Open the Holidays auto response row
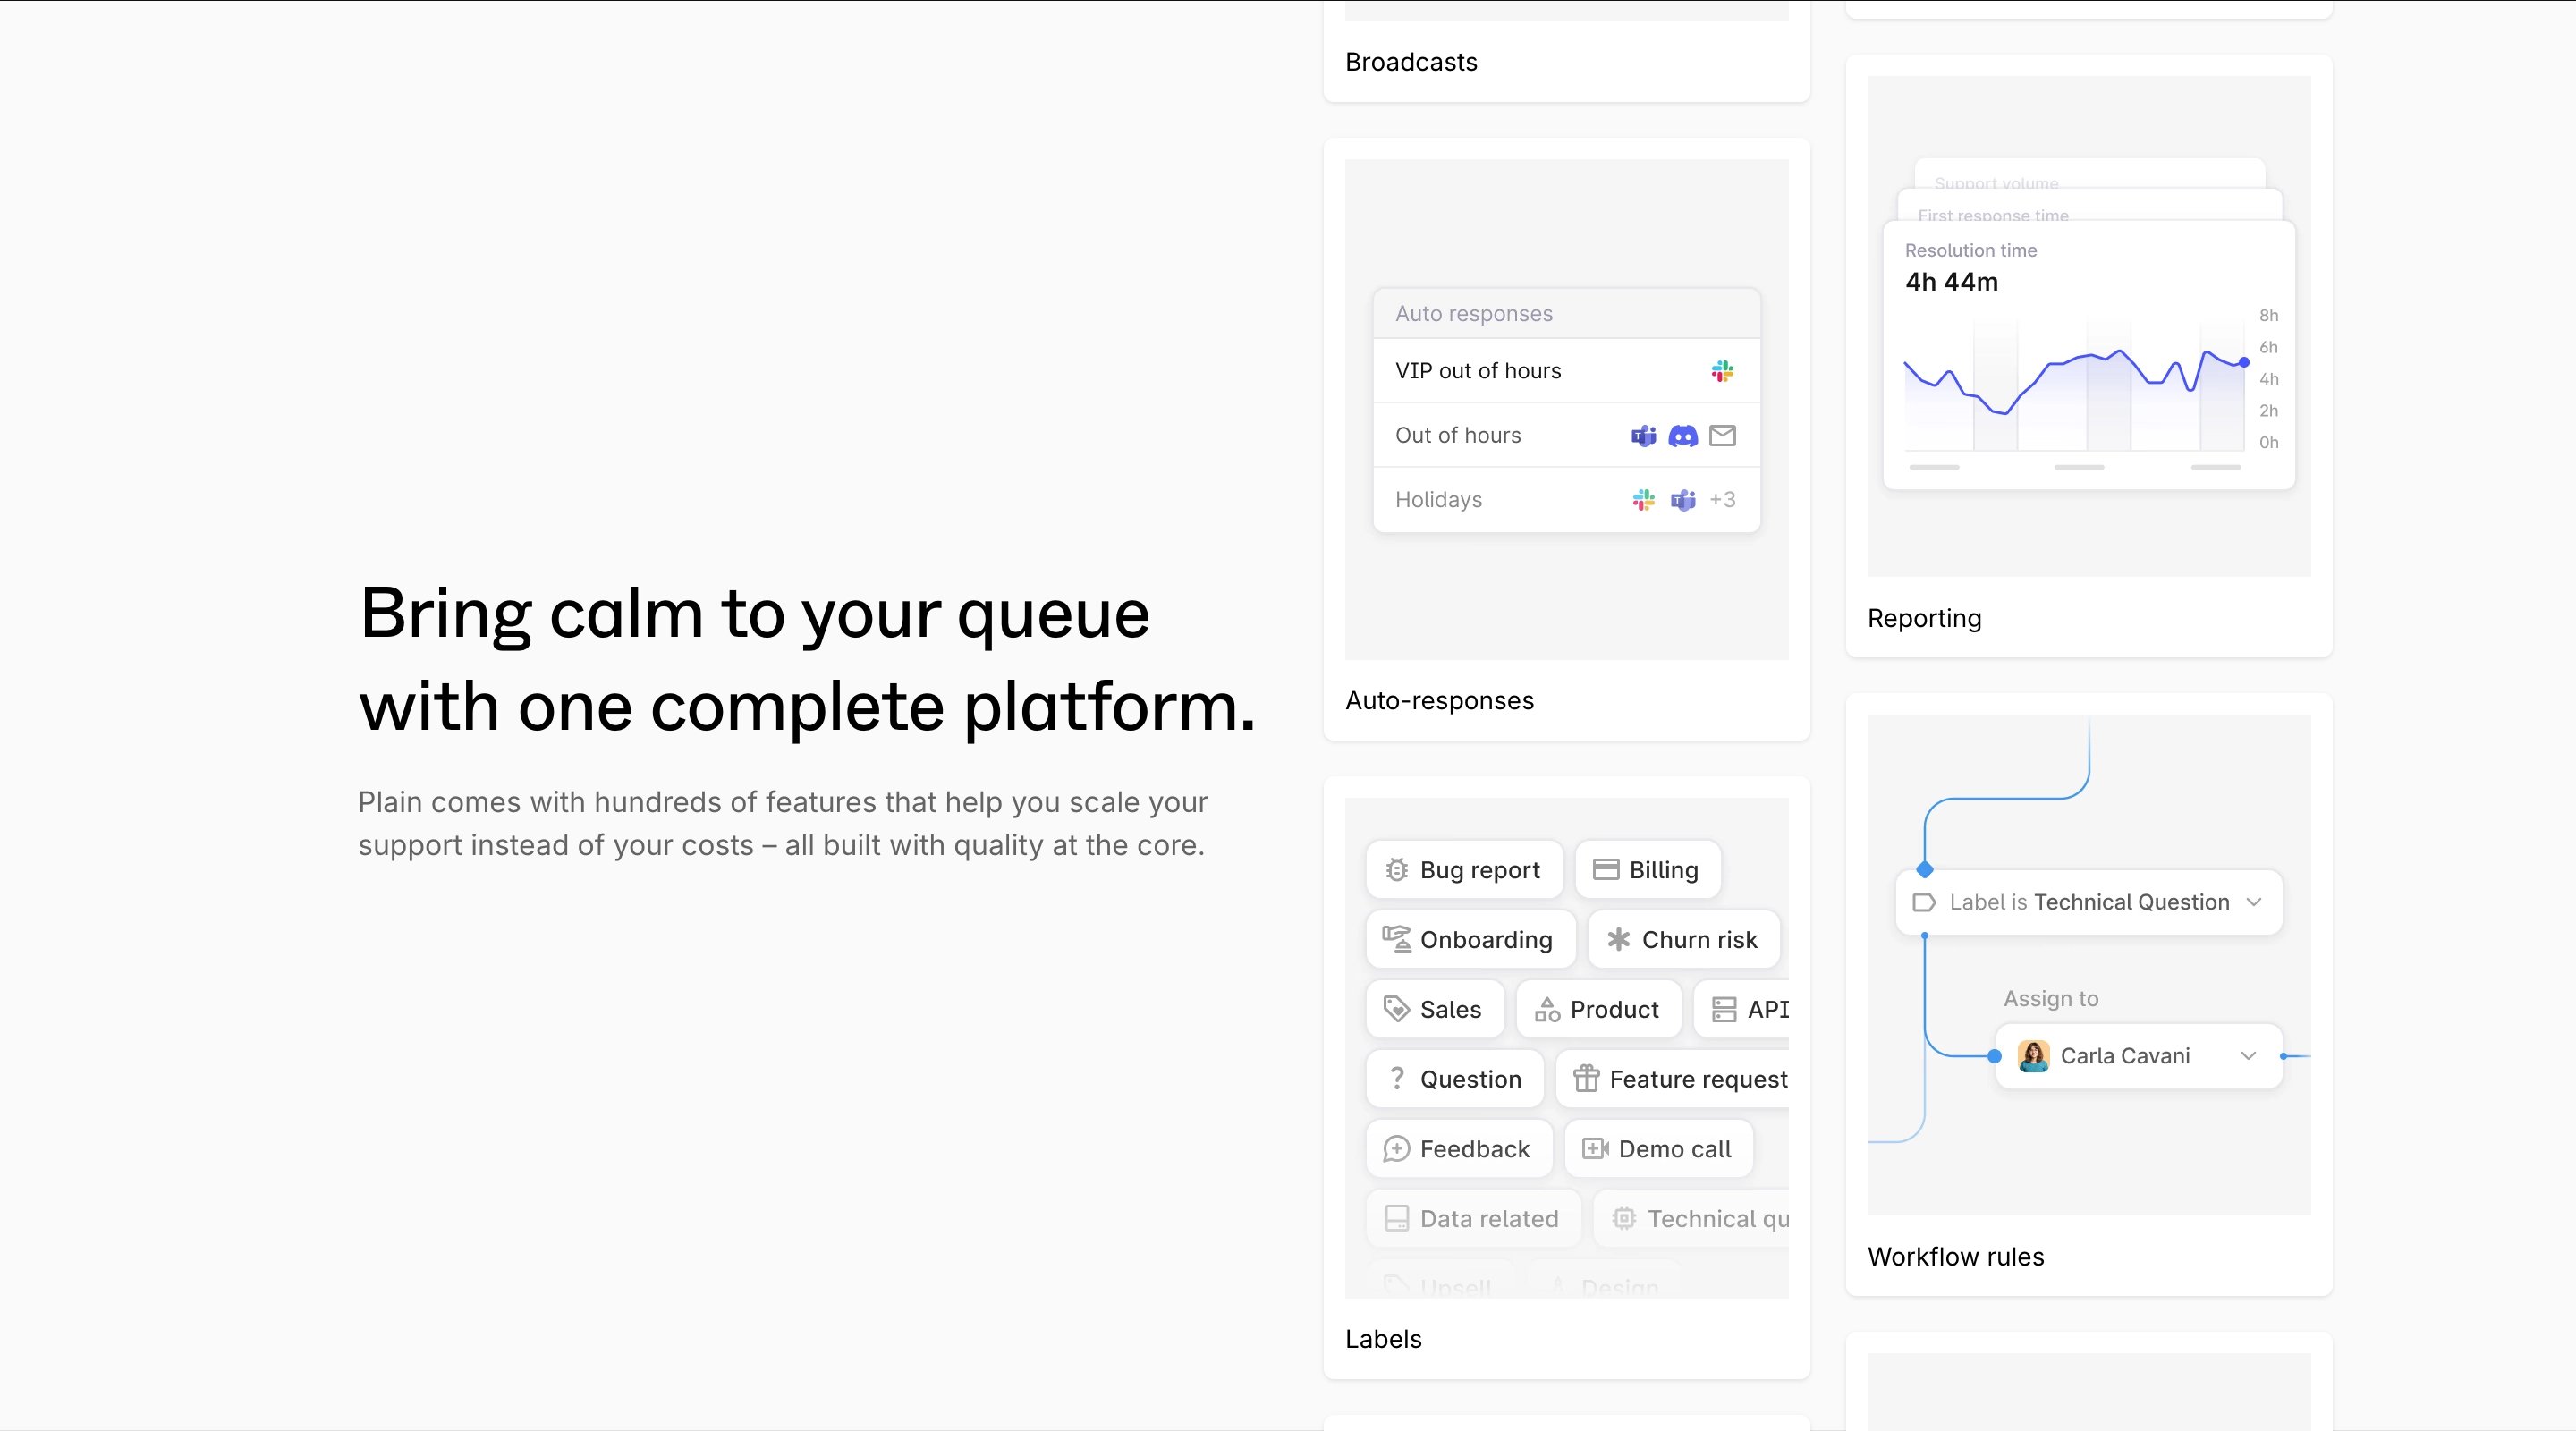This screenshot has height=1431, width=2576. [x=1566, y=500]
